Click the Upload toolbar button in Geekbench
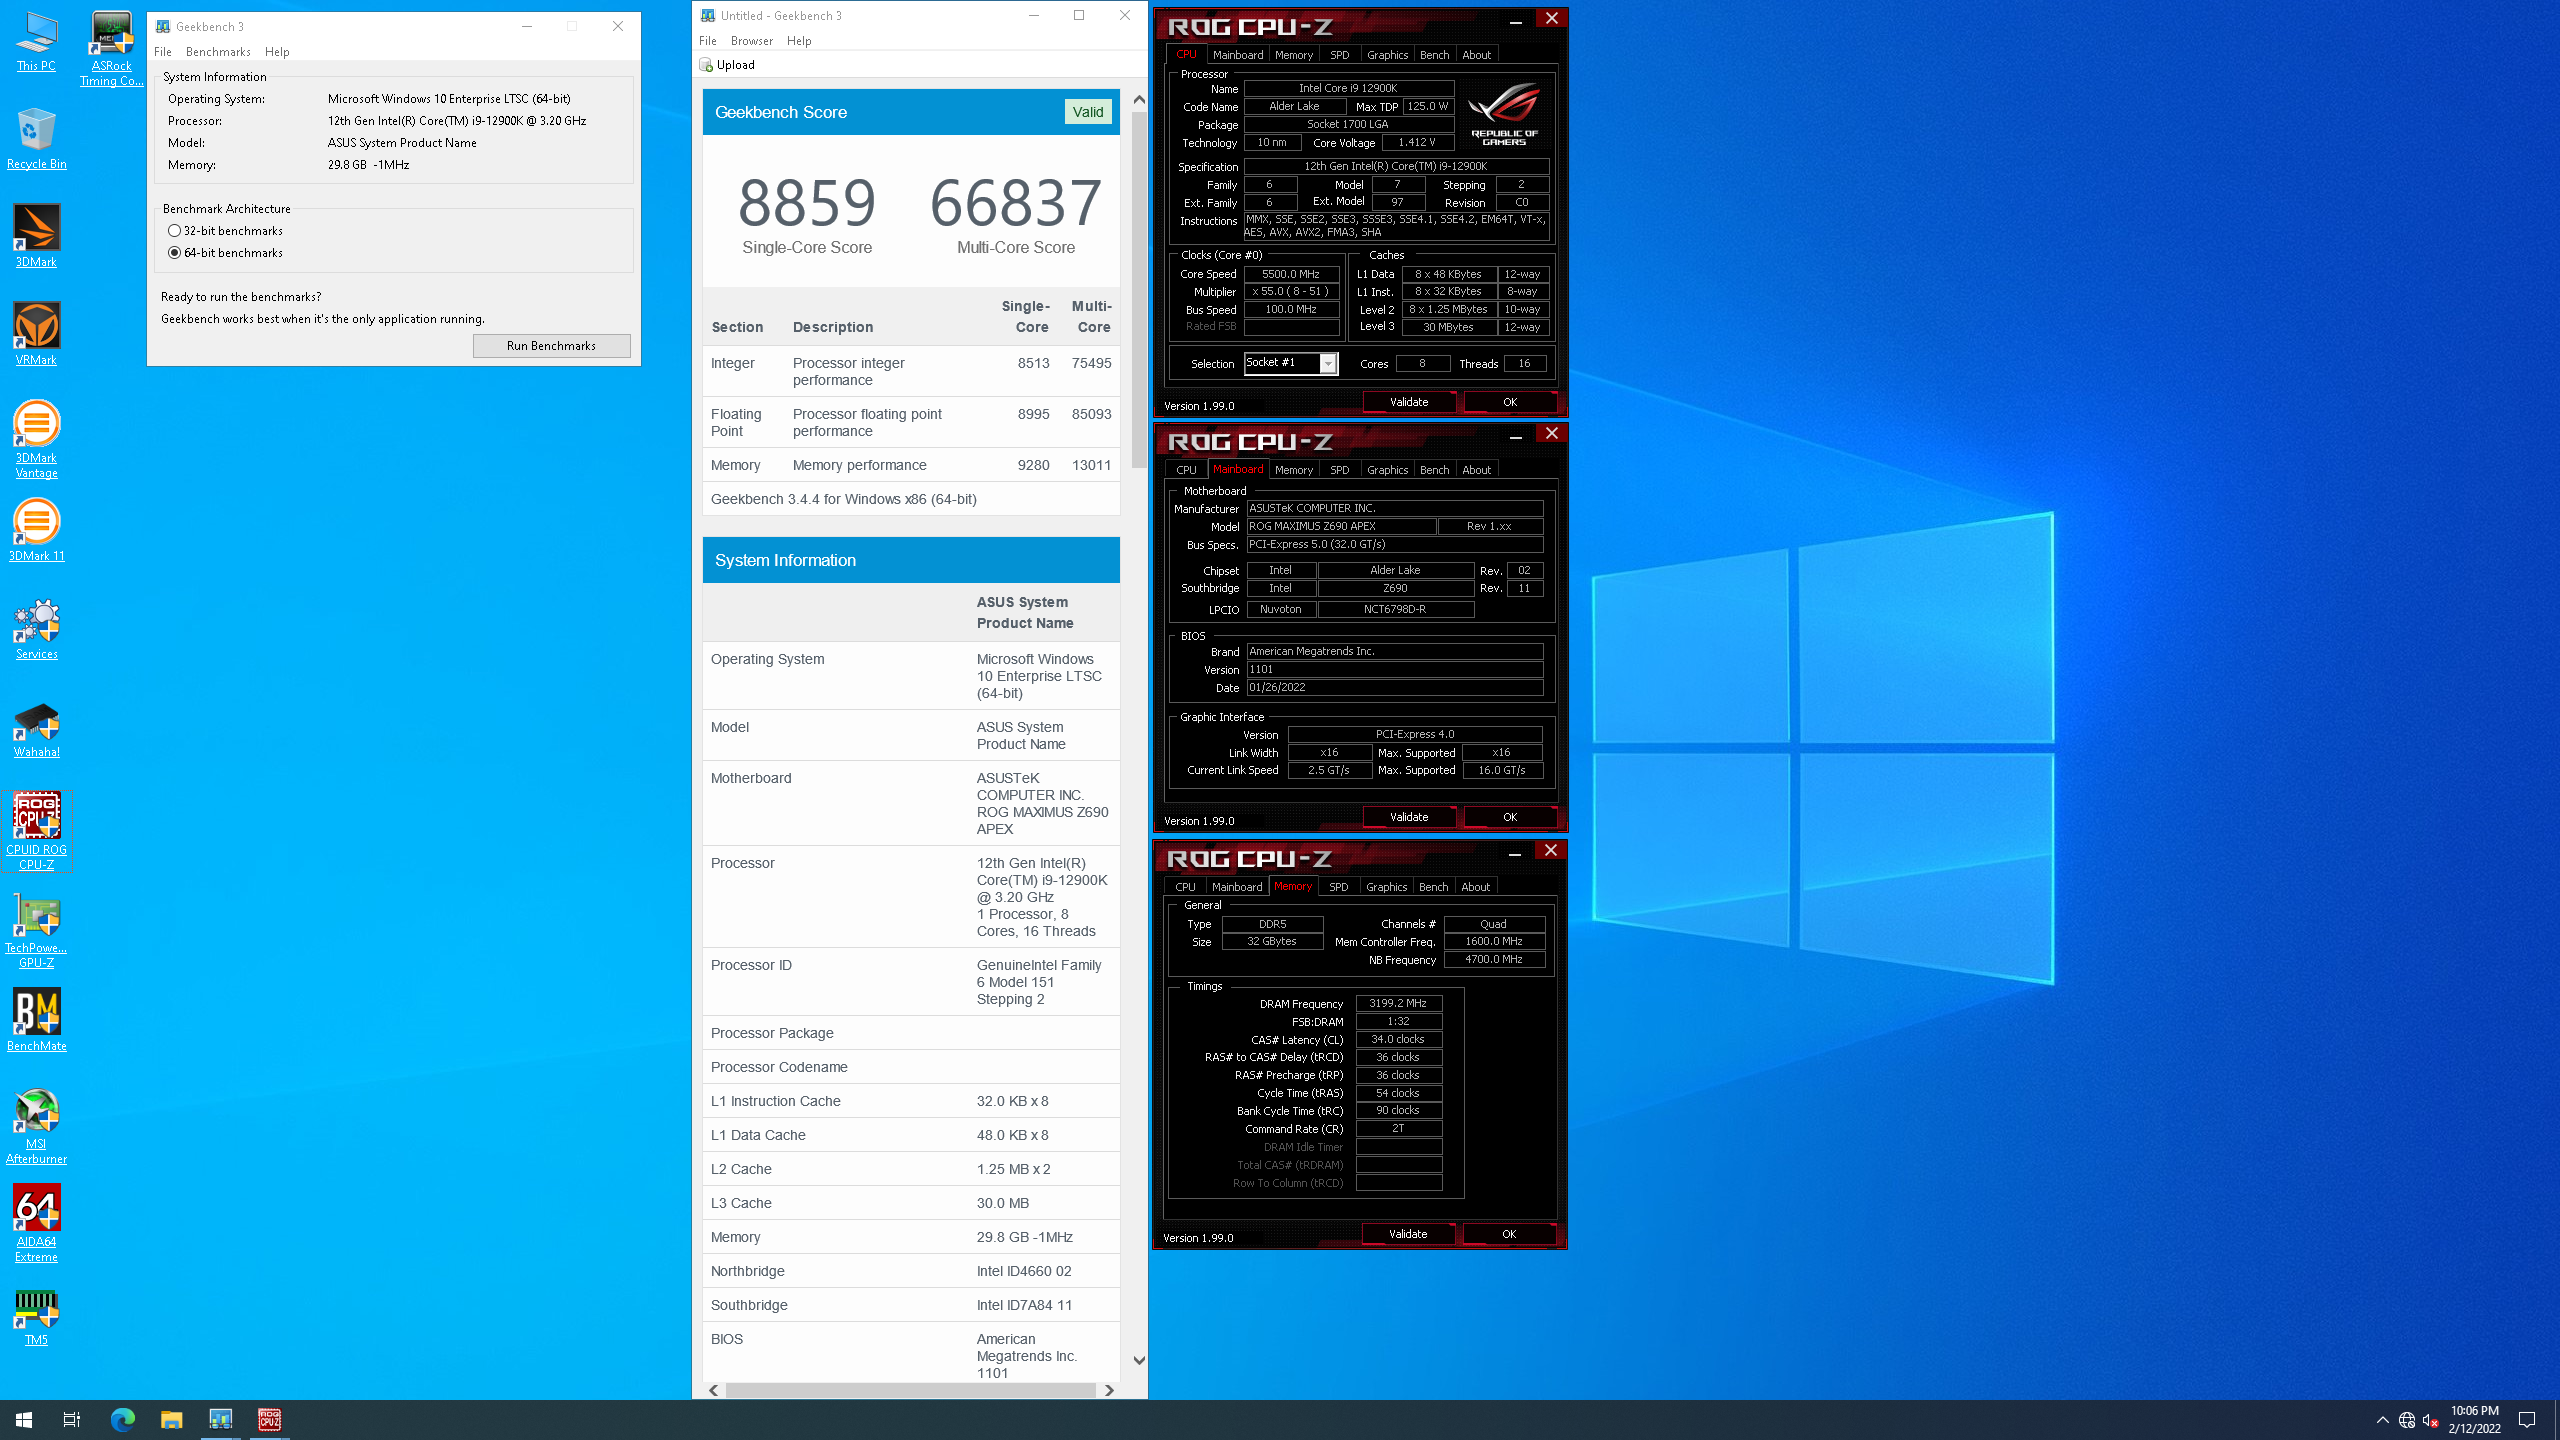 (728, 65)
